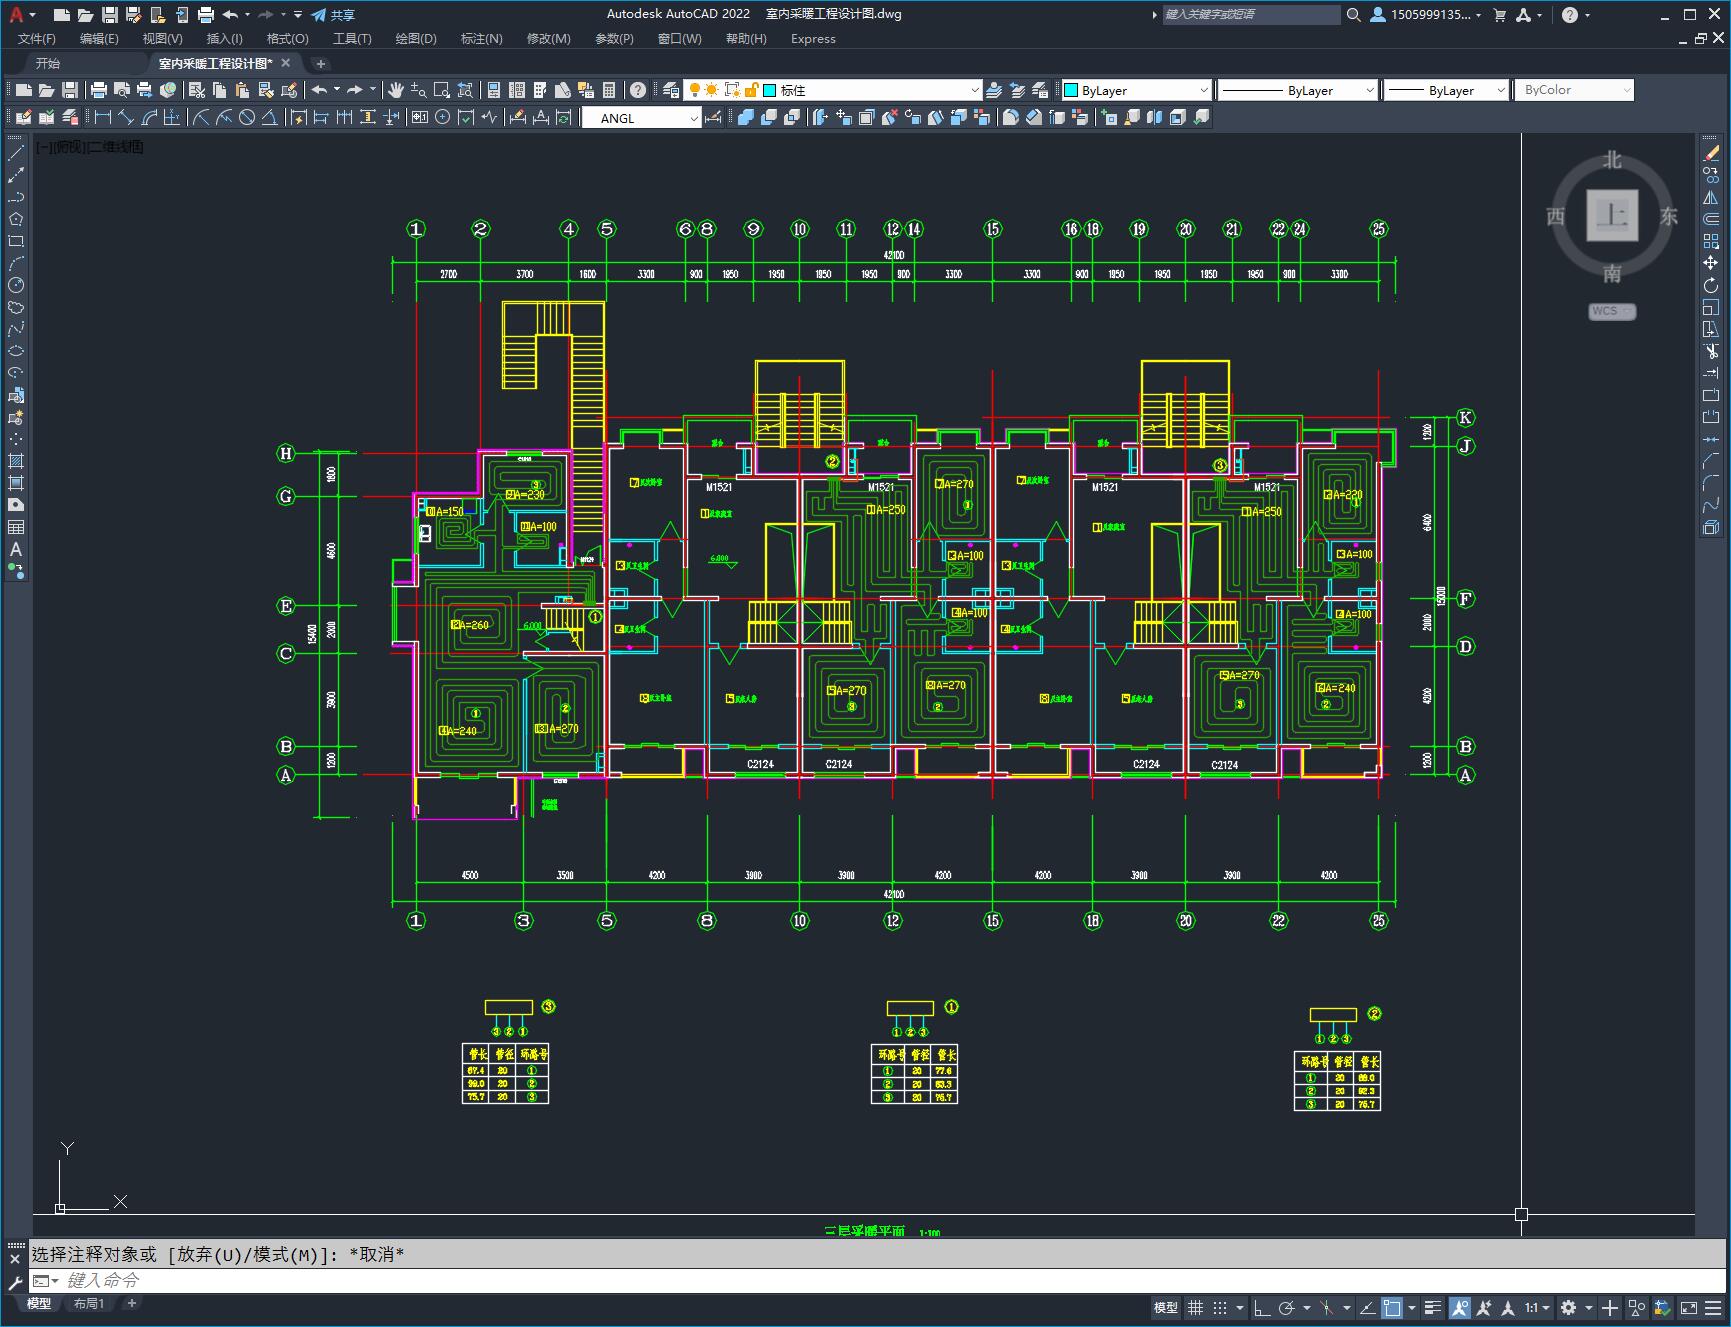Click the Autodesk App Store cart icon
Screen dimensions: 1731x1327
(1499, 14)
